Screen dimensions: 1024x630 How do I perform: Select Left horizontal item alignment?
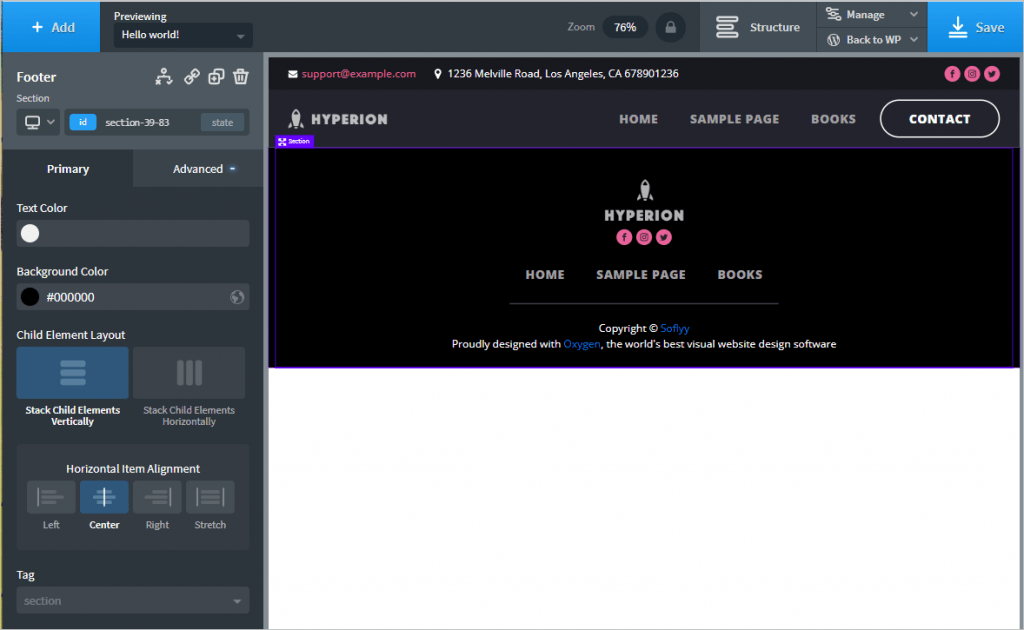50,497
